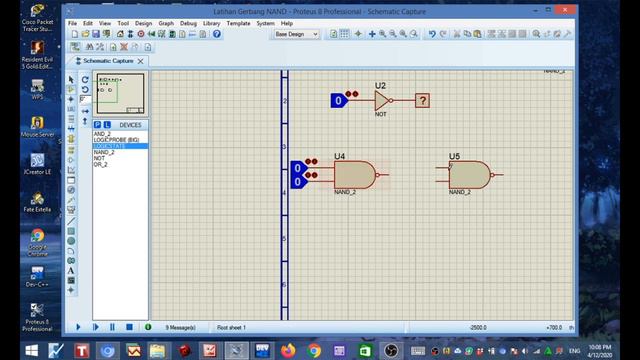Viewport: 640px width, 360px height.
Task: Select the Junction Dot Mode tool
Action: click(71, 99)
